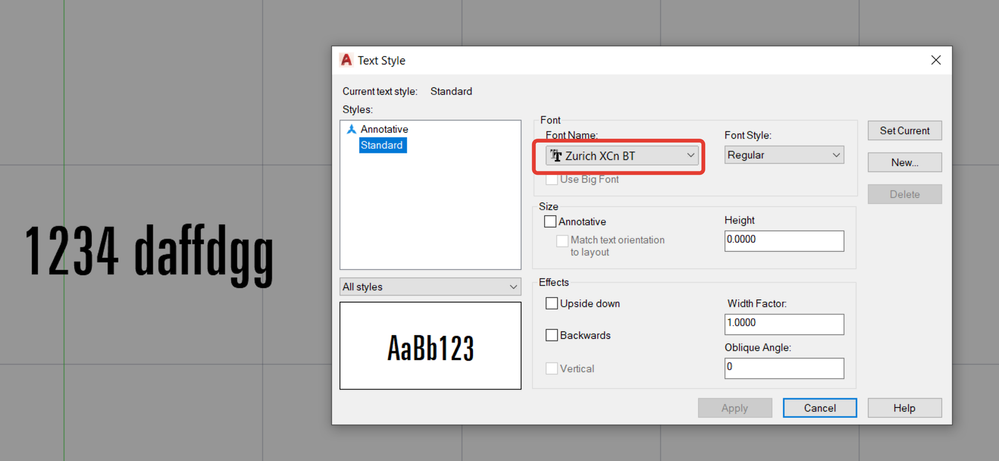Screen dimensions: 999x461
Task: Click the Width Factor input field
Action: point(784,324)
